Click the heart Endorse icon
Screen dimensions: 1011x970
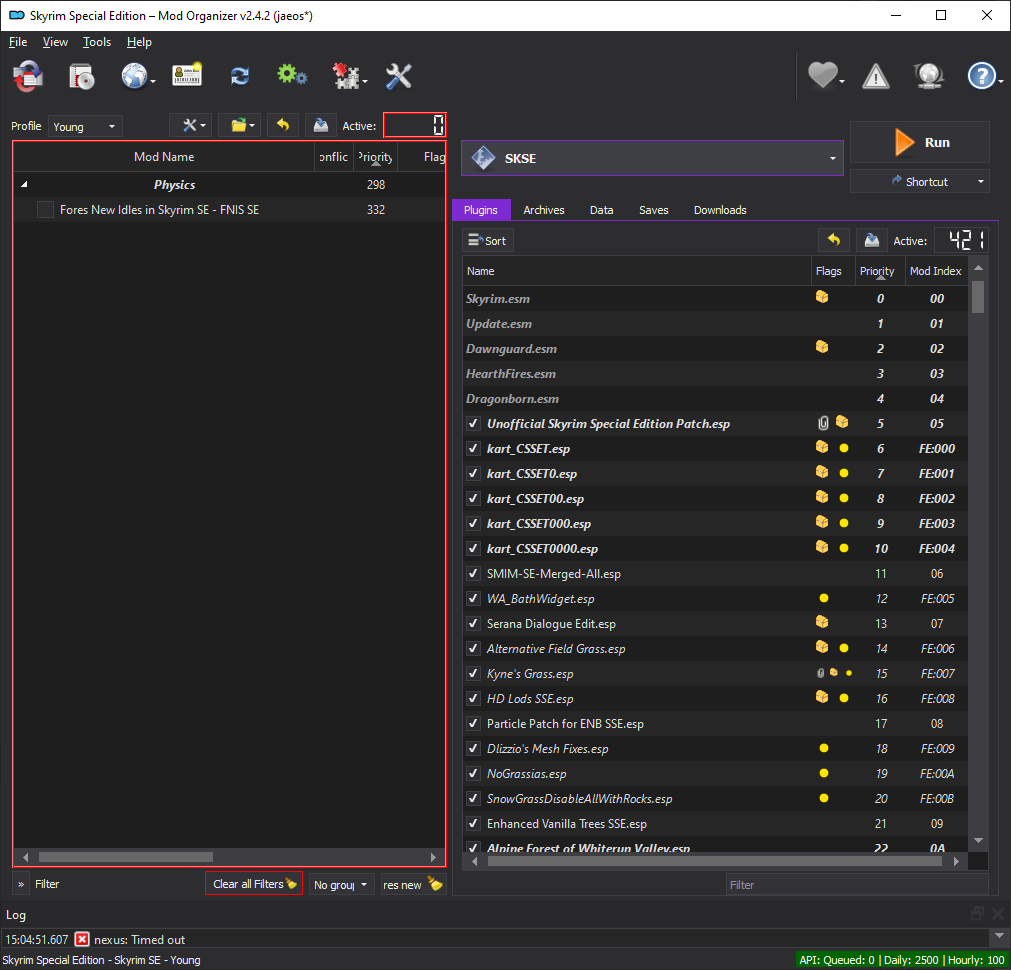tap(823, 76)
